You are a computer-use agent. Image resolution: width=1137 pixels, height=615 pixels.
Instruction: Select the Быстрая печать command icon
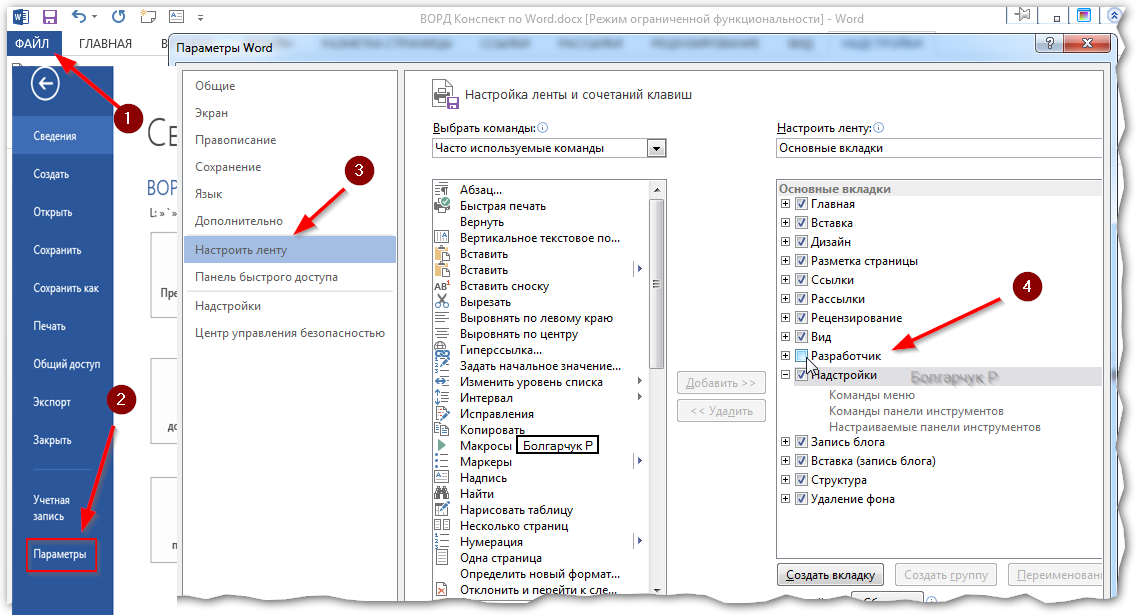click(442, 206)
